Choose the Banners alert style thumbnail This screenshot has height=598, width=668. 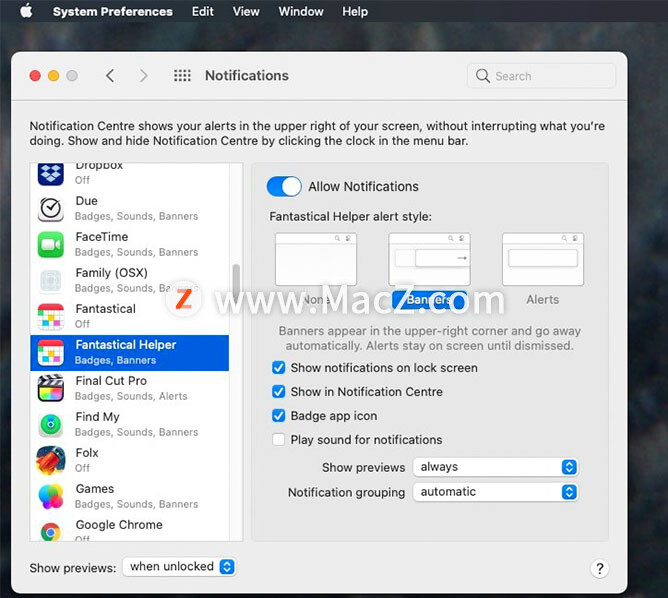pos(429,259)
